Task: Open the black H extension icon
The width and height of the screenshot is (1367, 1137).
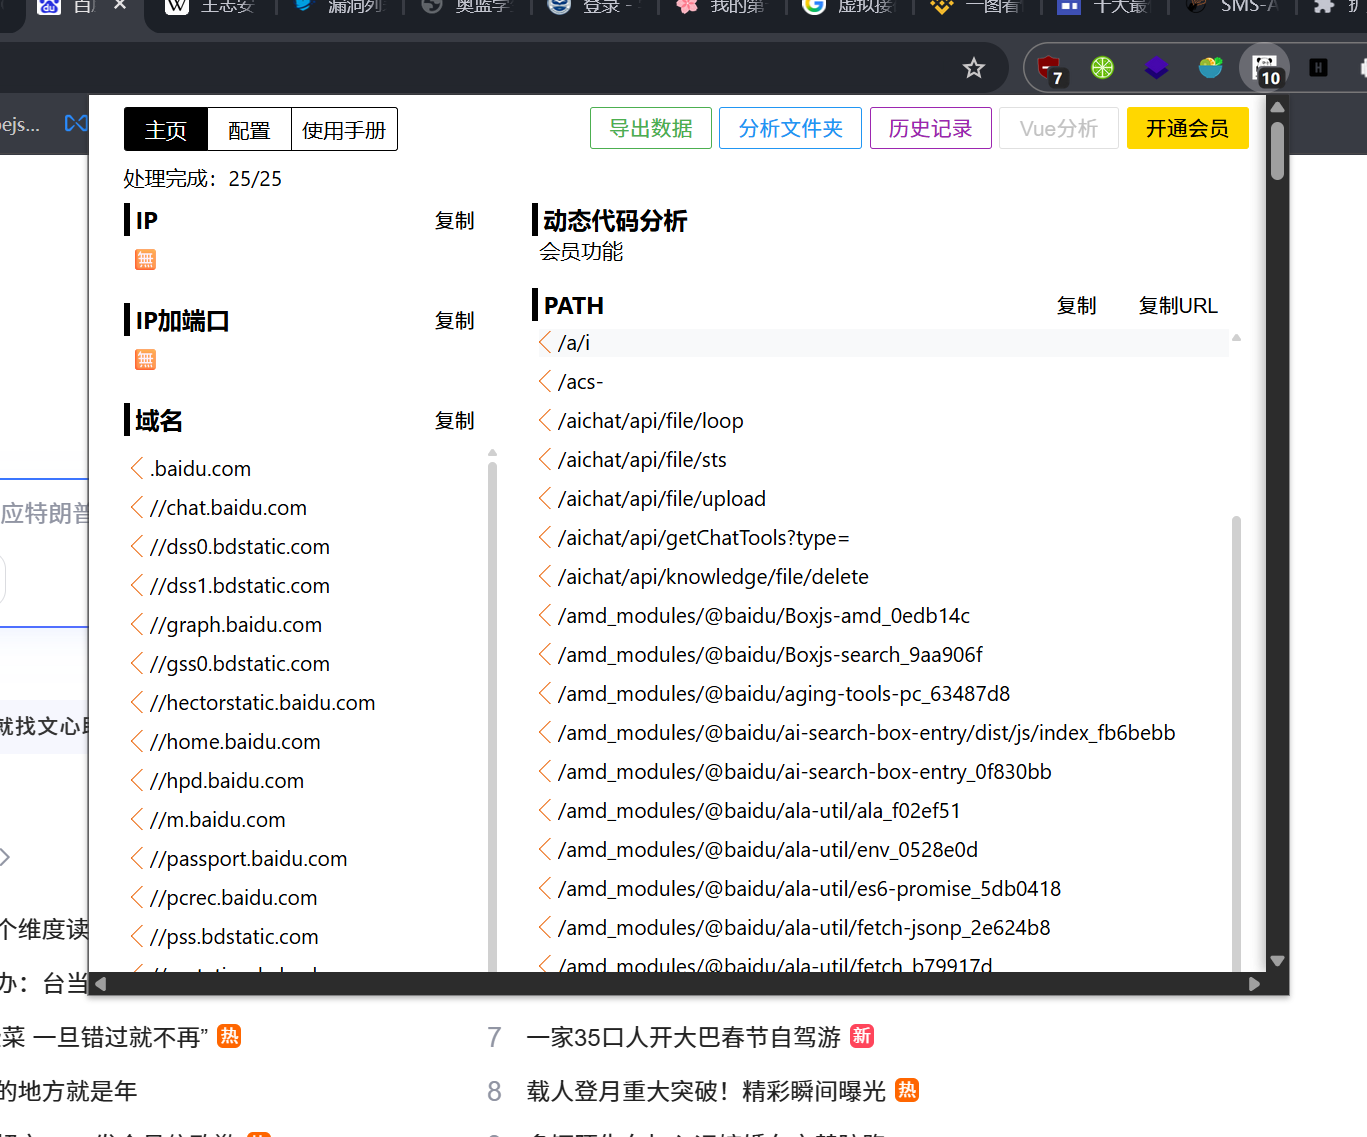Action: point(1319,68)
